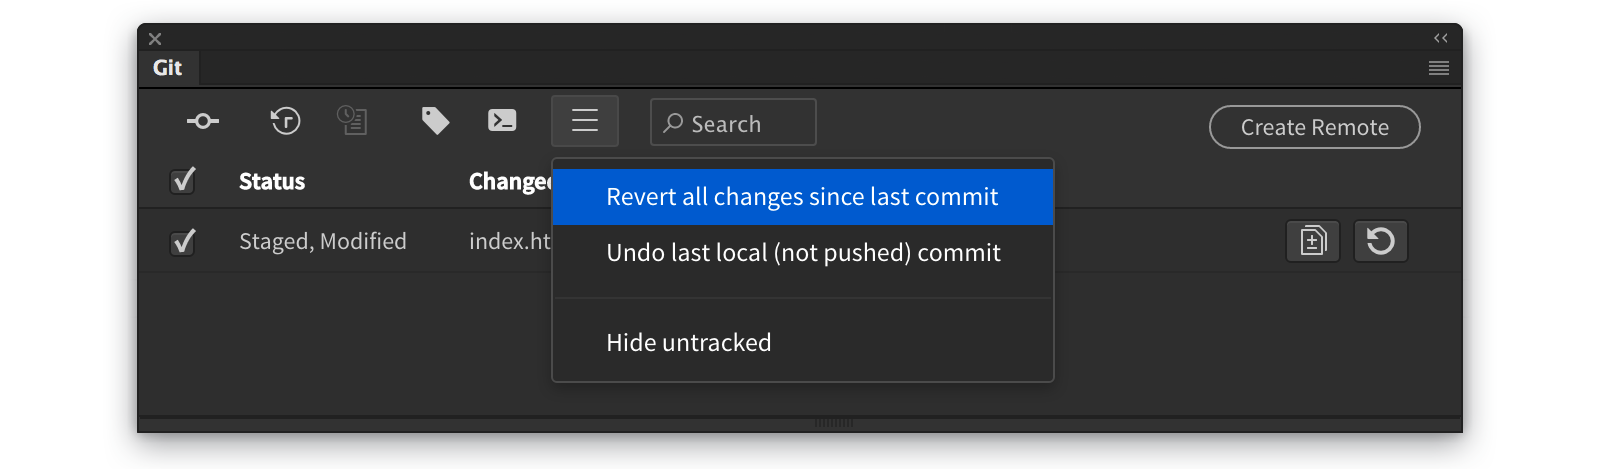Open the panel options menu at top right
This screenshot has width=1601, height=469.
(x=1439, y=68)
